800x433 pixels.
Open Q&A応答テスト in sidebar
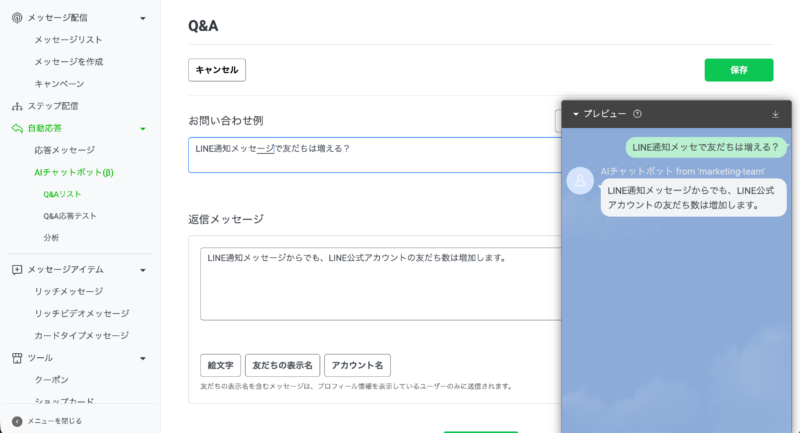tap(69, 216)
